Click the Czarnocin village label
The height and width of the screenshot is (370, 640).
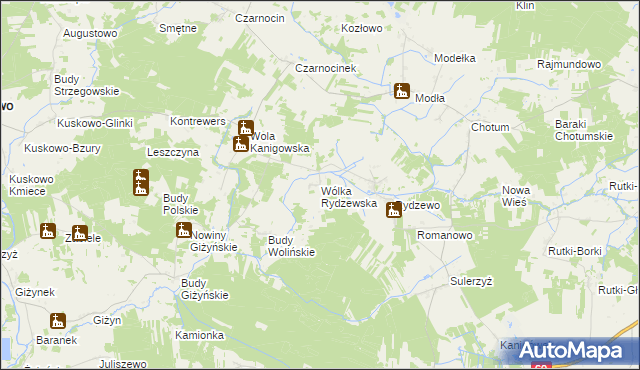(260, 18)
